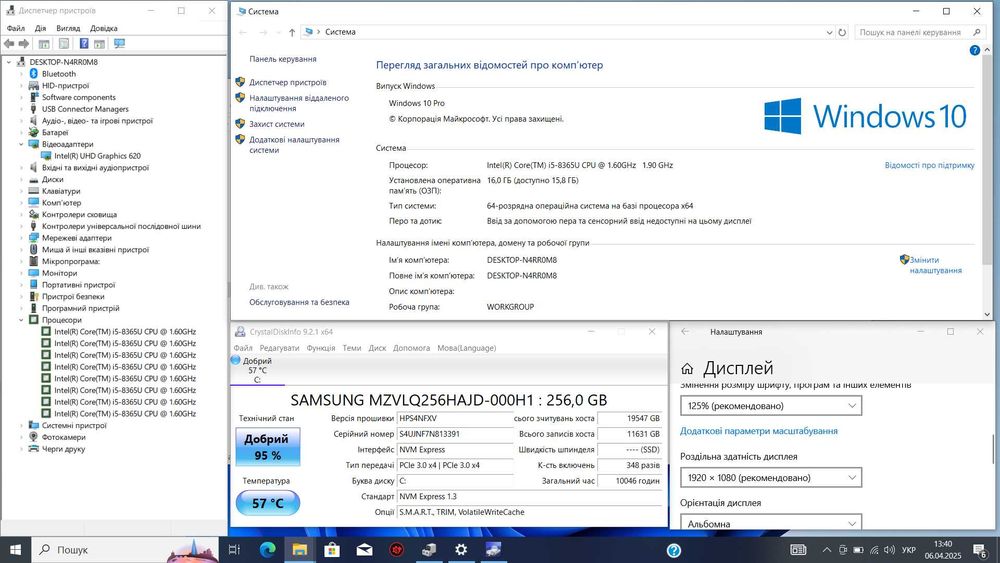
Task: Click the search magnifier in control panel search
Action: 976,32
